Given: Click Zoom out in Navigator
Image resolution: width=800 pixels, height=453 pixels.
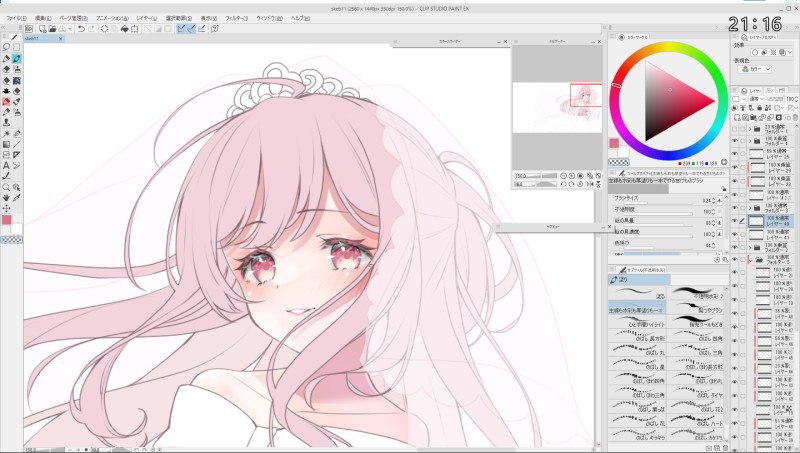Looking at the screenshot, I should click(x=563, y=176).
